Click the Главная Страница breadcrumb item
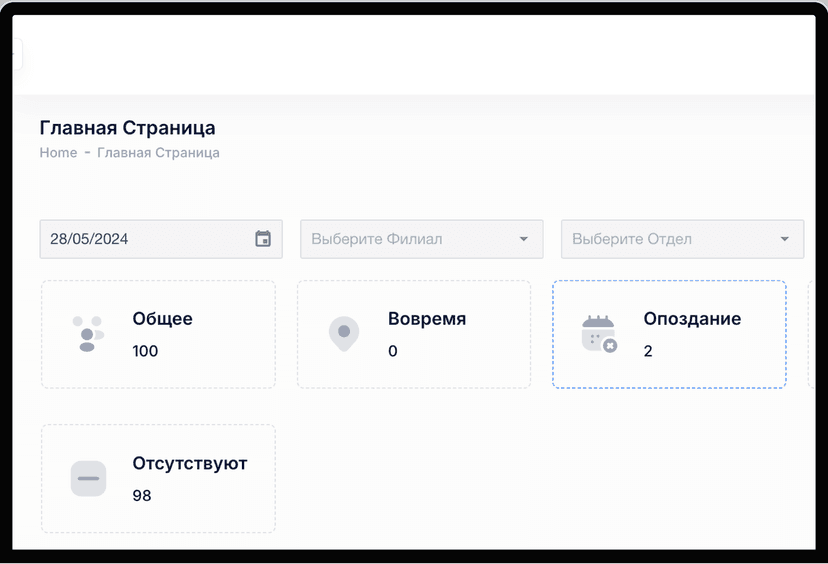Image resolution: width=828 pixels, height=564 pixels. click(x=158, y=153)
